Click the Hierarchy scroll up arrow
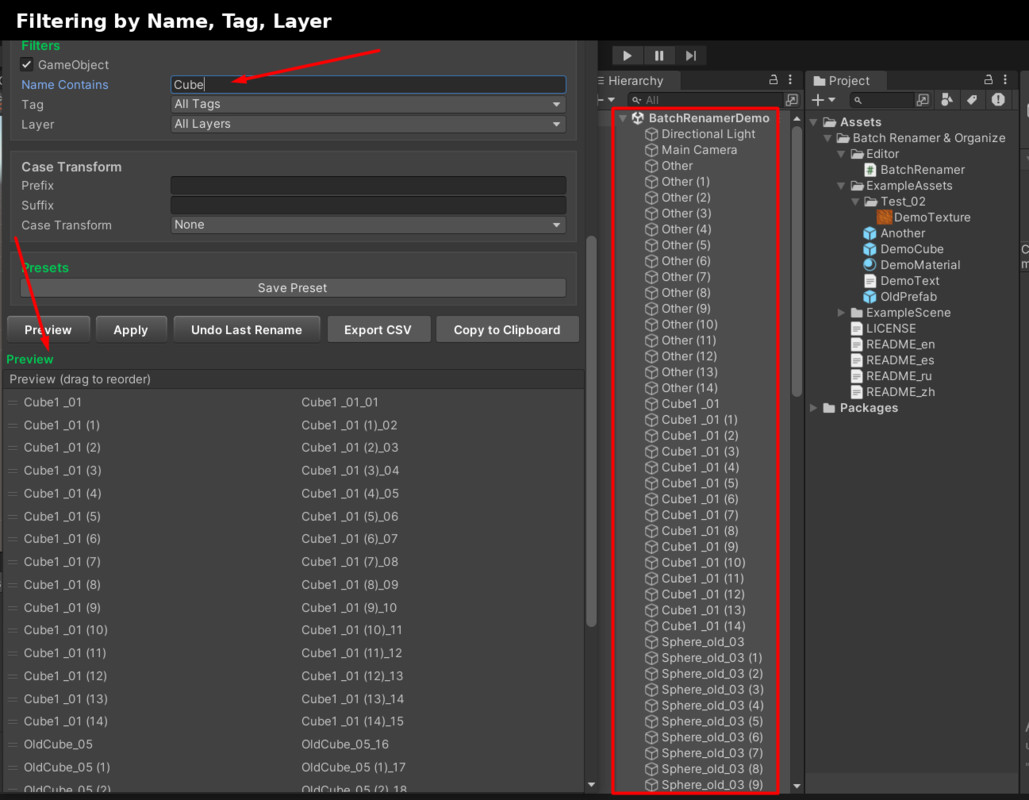Image resolution: width=1029 pixels, height=800 pixels. click(797, 119)
